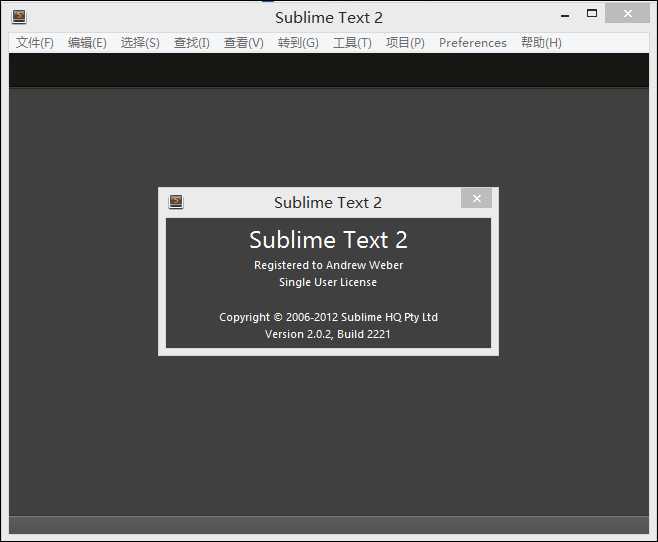Screen dimensions: 658x542
Task: Open the 文件(F) menu
Action: coord(35,43)
